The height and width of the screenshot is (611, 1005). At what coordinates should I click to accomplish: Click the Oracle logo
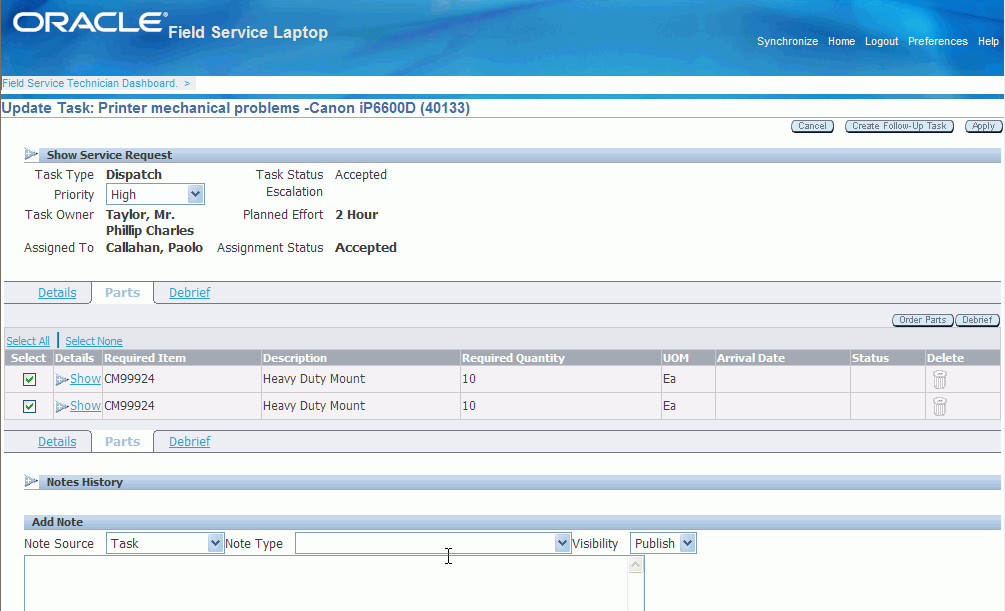tap(90, 22)
